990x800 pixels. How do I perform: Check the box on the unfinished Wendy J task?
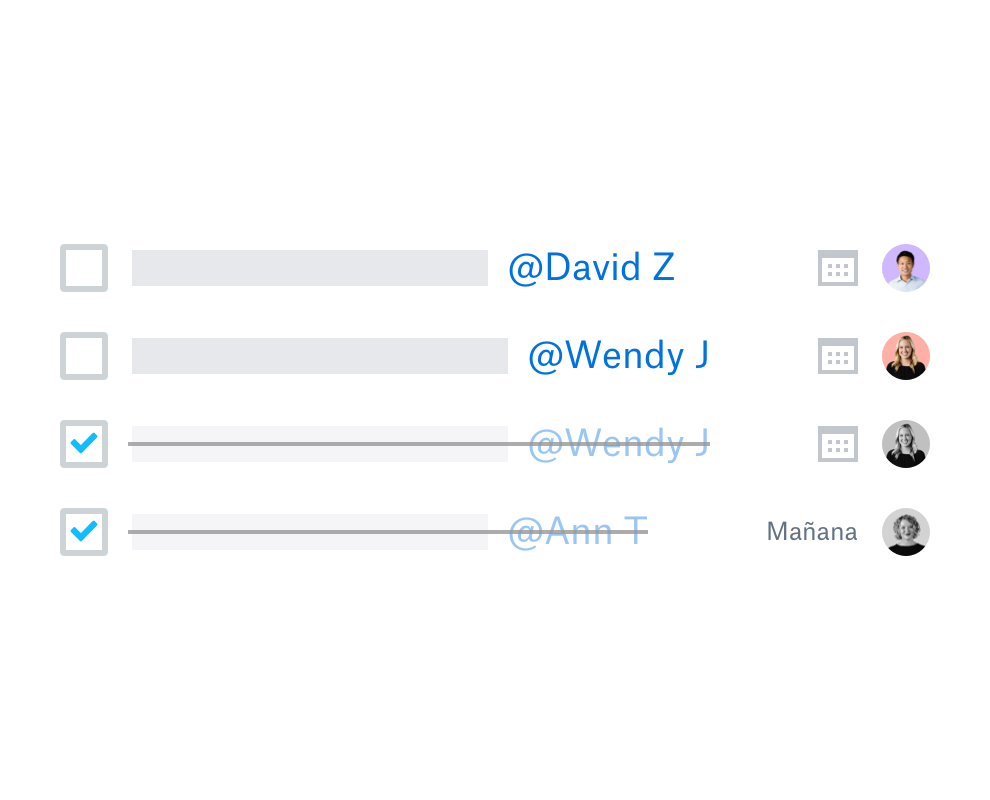84,356
